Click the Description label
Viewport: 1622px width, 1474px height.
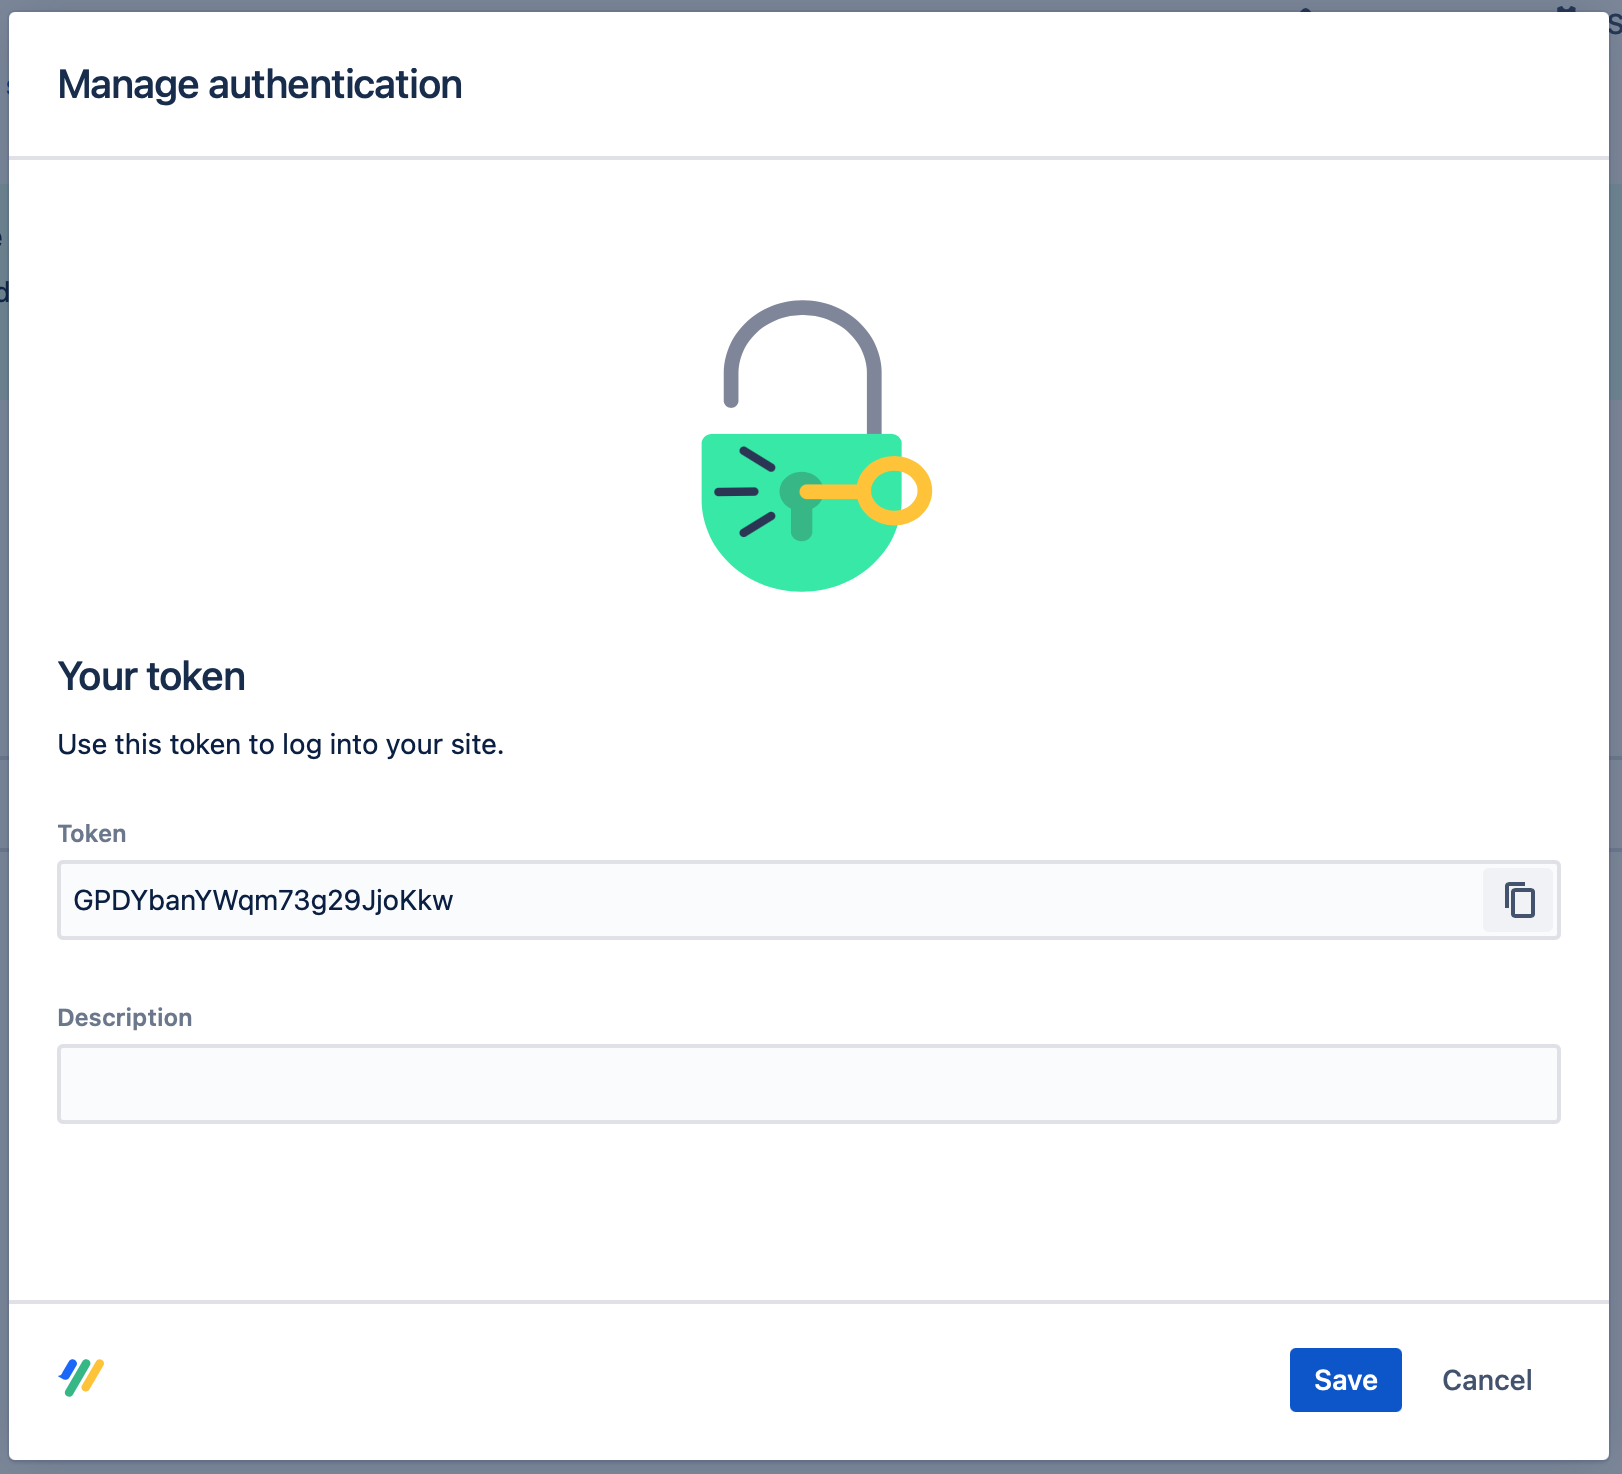(x=125, y=1017)
